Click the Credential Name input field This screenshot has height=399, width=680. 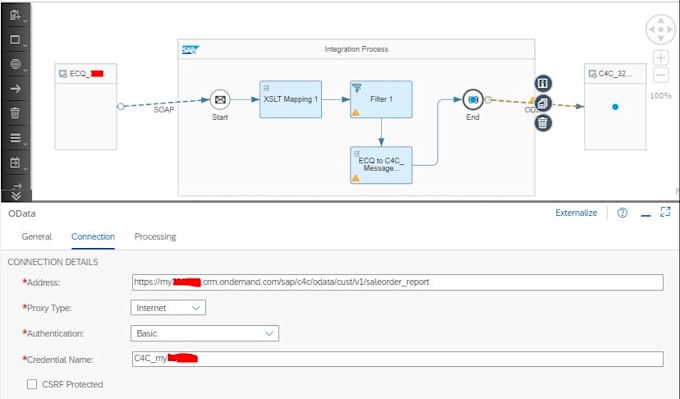(x=398, y=359)
